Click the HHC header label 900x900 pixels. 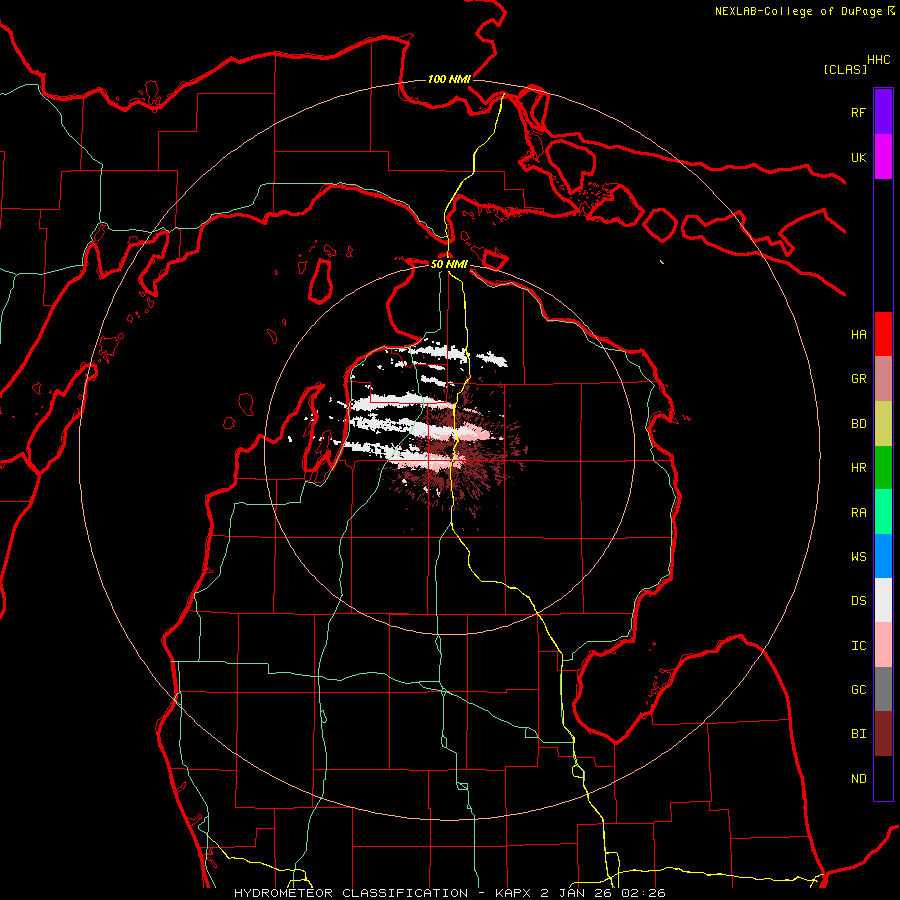tap(879, 60)
